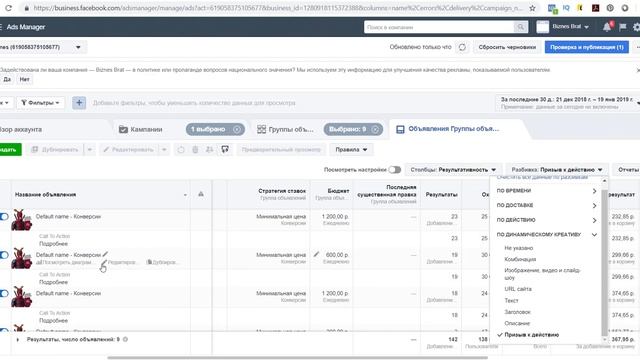
Task: Reload the page with the browser refresh icon
Action: tap(8, 8)
